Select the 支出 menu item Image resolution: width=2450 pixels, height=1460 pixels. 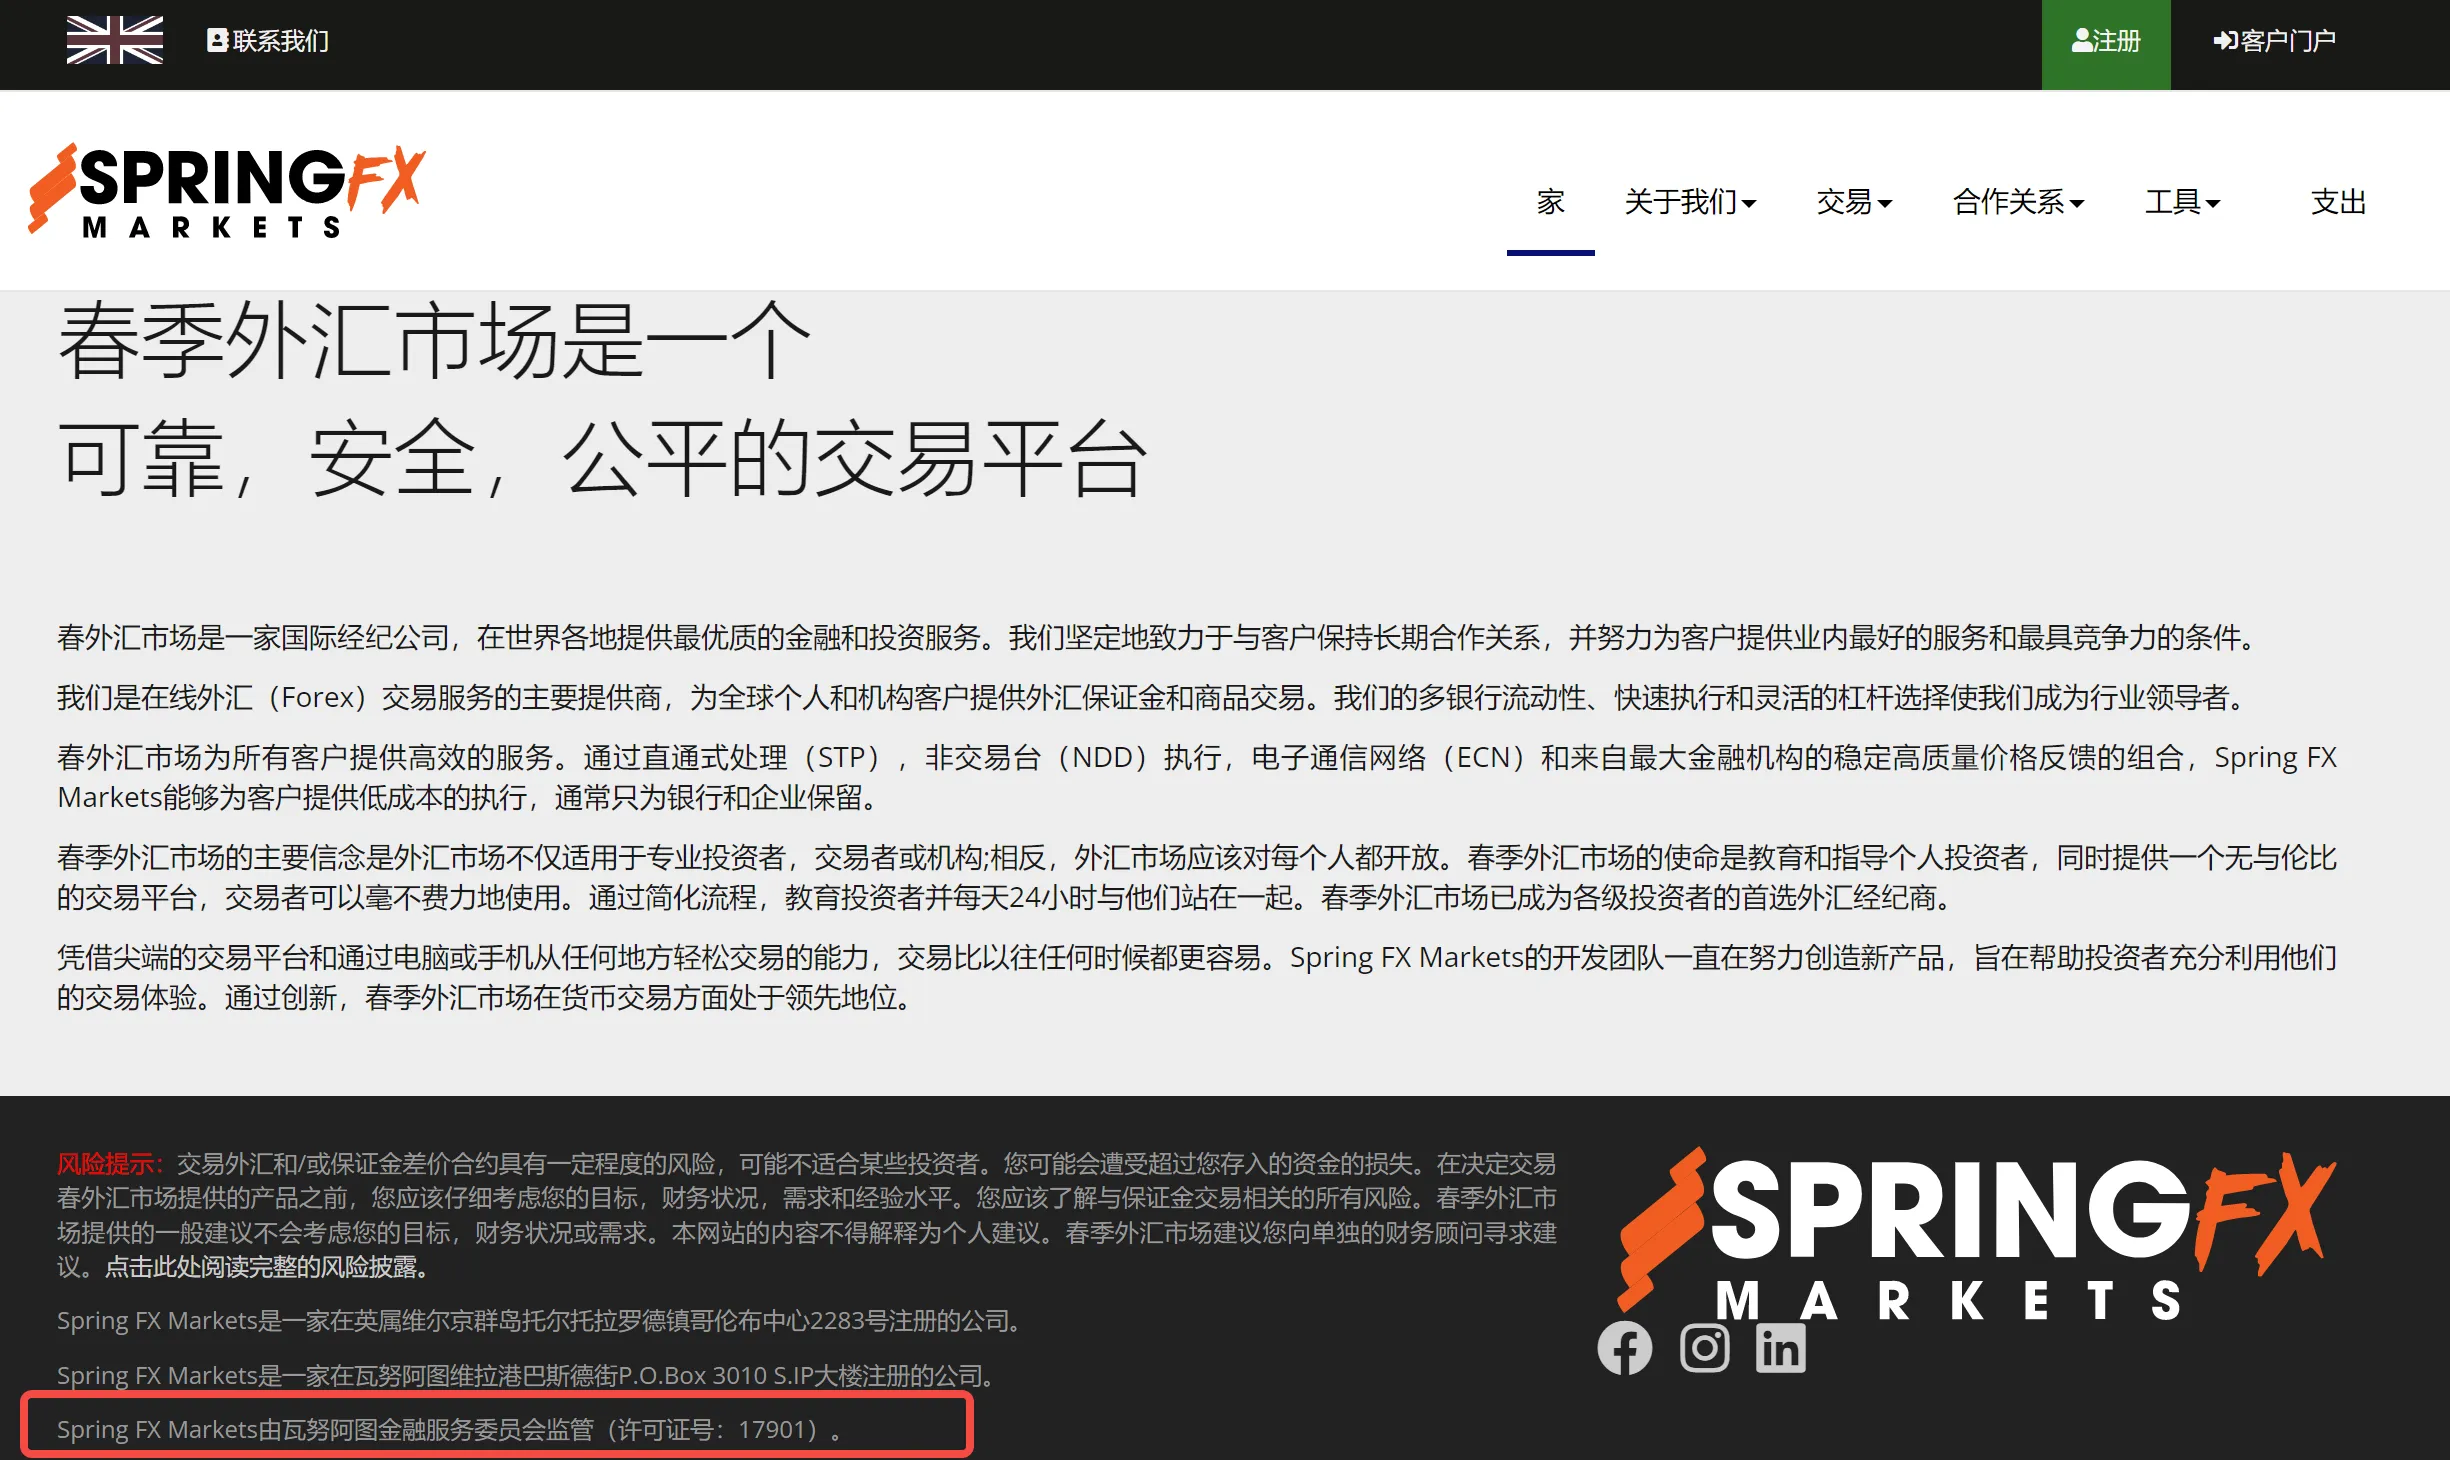point(2337,201)
